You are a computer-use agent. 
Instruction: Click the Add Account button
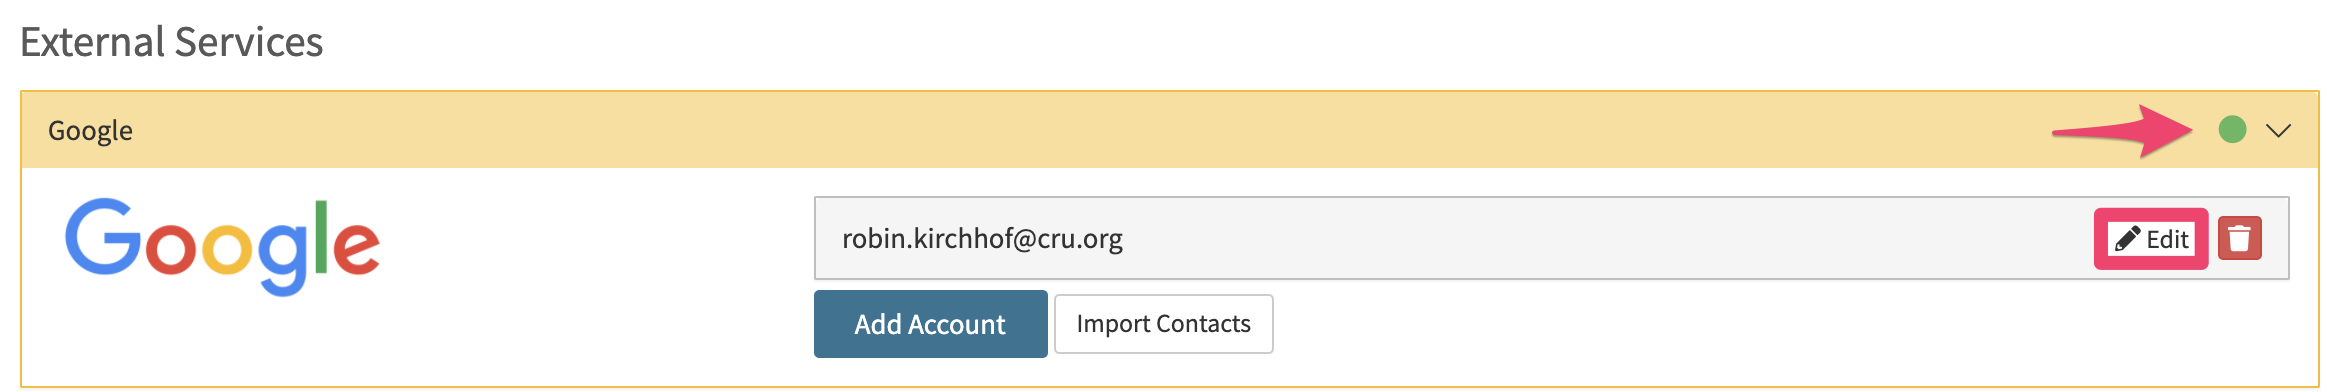[x=930, y=324]
